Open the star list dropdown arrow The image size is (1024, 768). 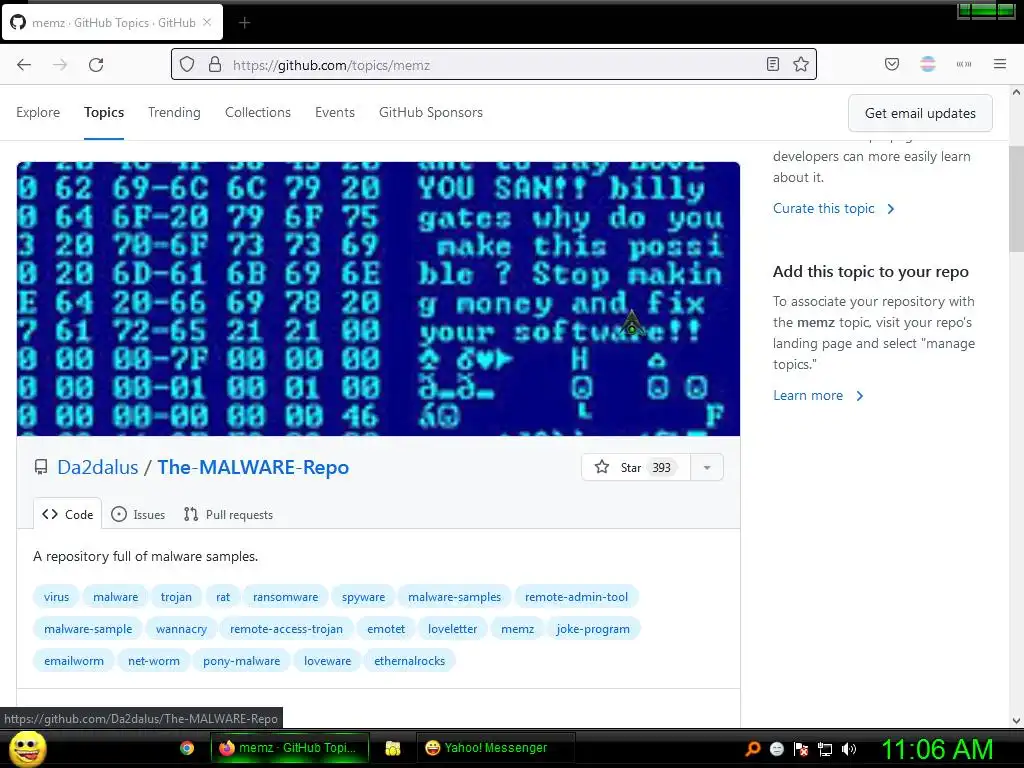[707, 468]
